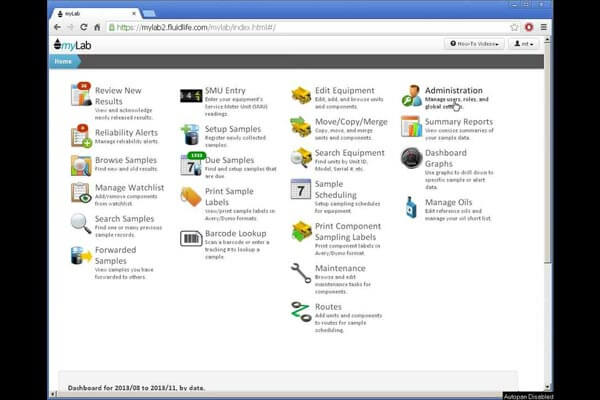Click the Dashboard Graphs gauge icon
The height and width of the screenshot is (400, 600).
tap(411, 158)
